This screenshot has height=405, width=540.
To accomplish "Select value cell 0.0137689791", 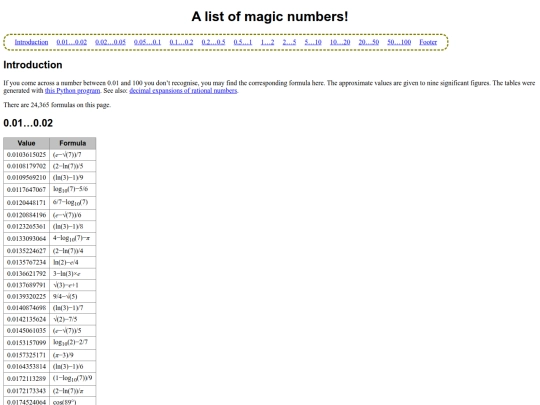I will coord(27,285).
